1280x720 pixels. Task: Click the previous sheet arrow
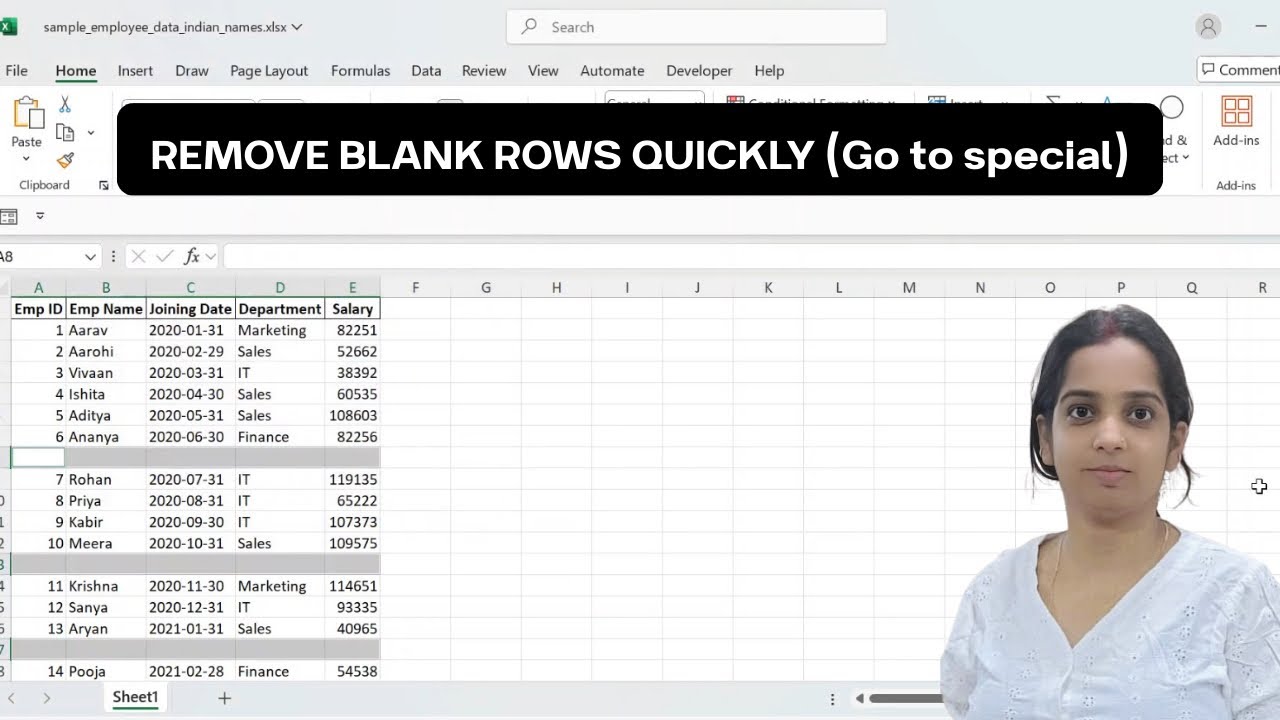[11, 698]
